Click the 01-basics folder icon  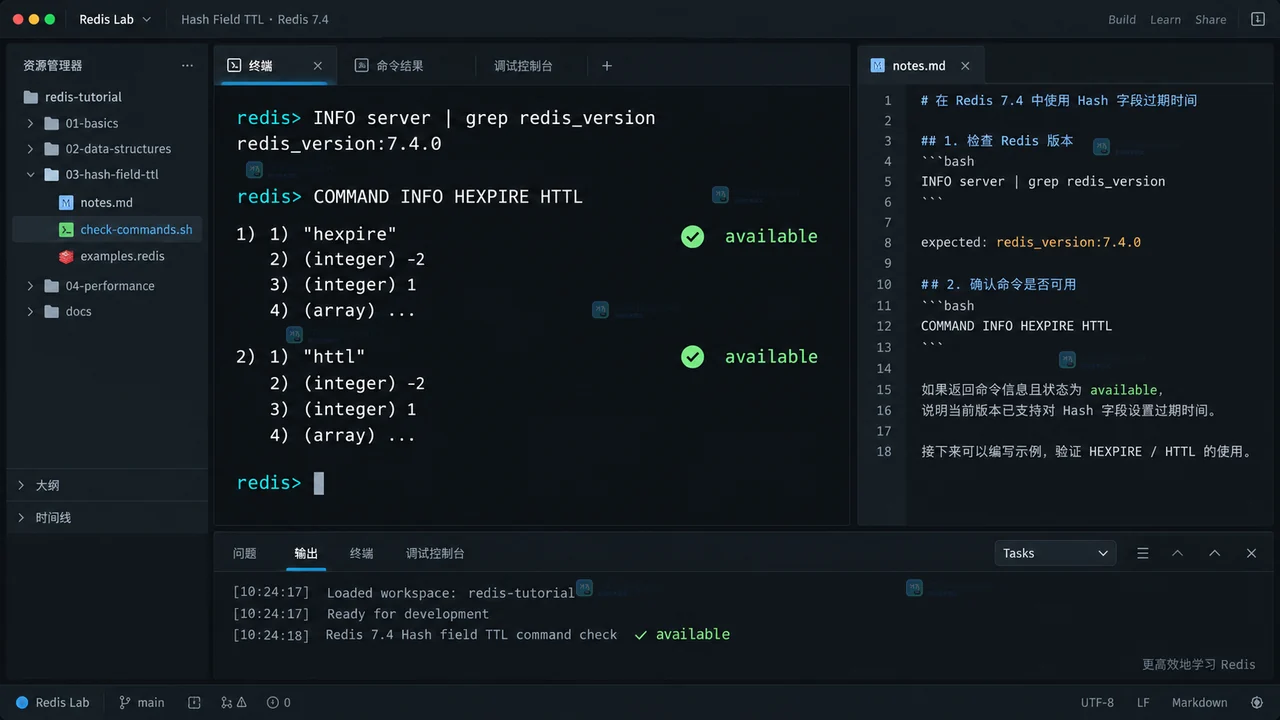click(52, 123)
